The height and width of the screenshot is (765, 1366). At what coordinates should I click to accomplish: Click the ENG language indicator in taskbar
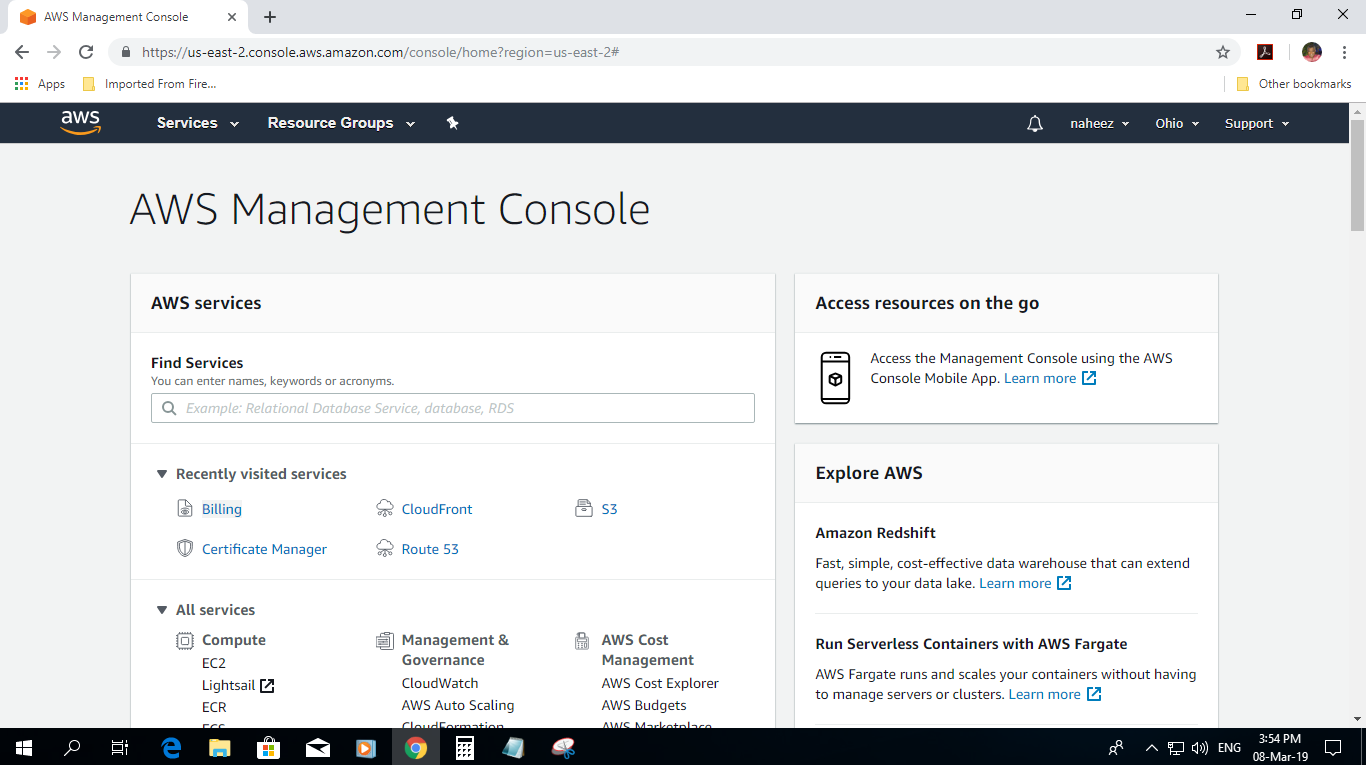coord(1229,747)
